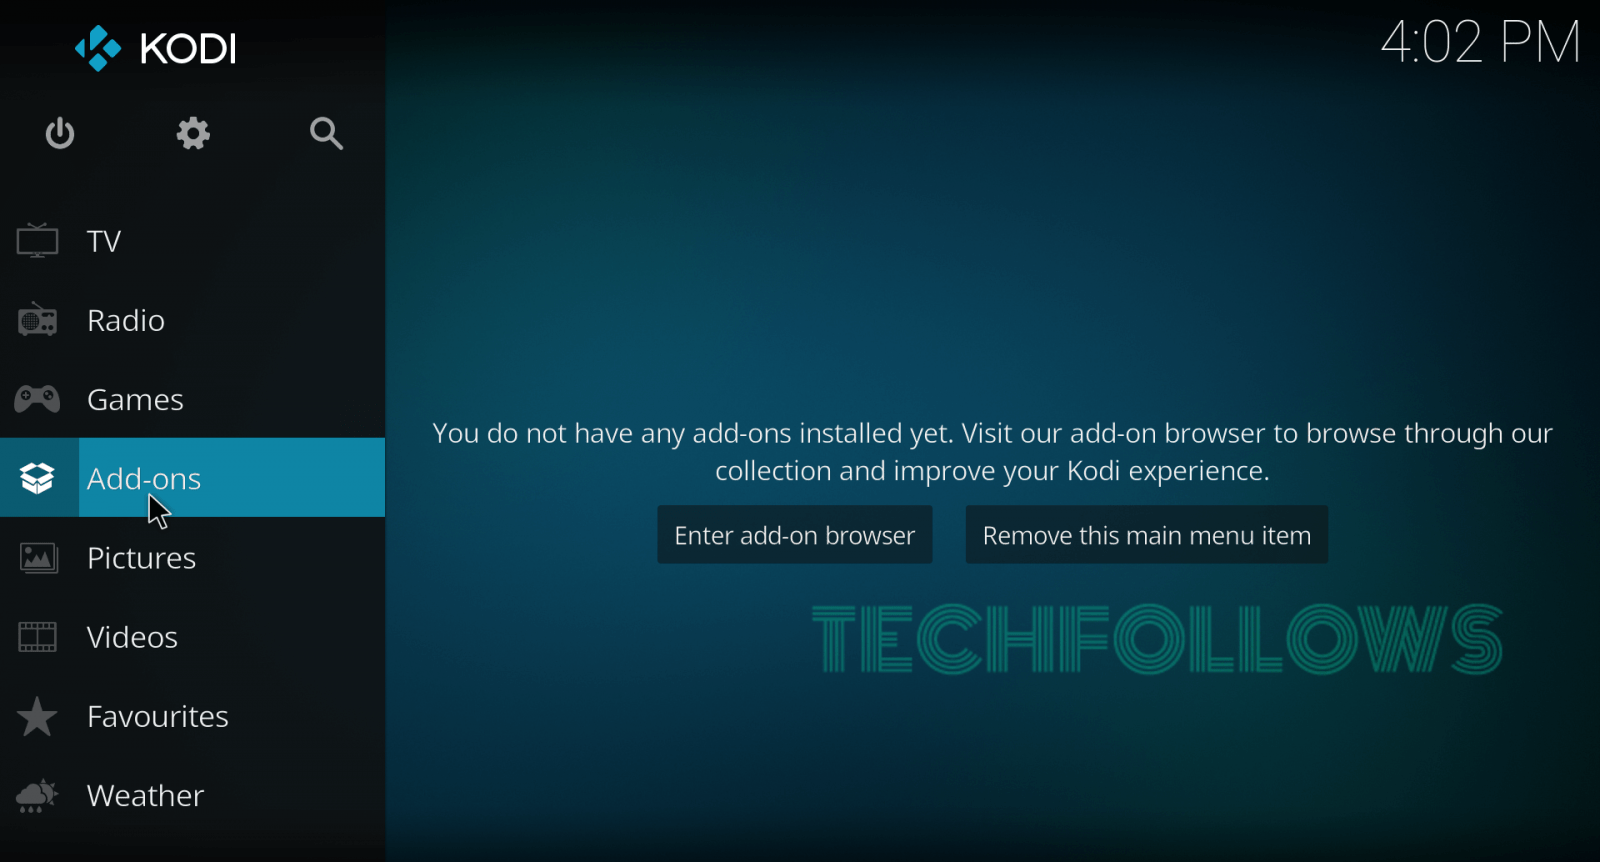Open the power options icon

[60, 133]
